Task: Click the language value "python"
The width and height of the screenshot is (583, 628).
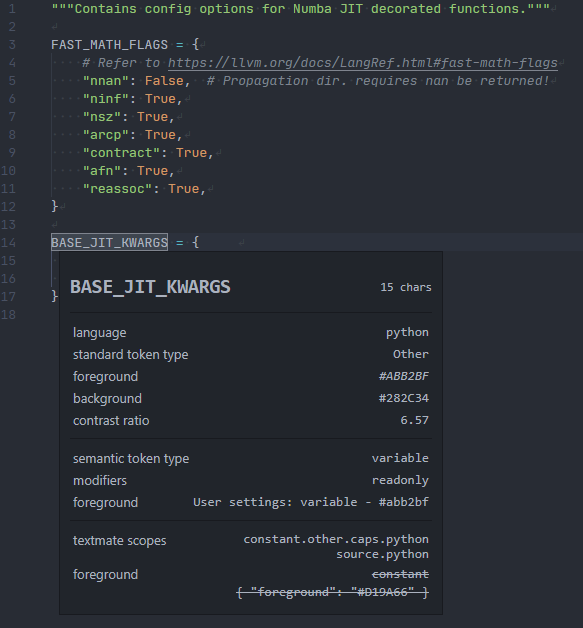Action: pyautogui.click(x=407, y=332)
